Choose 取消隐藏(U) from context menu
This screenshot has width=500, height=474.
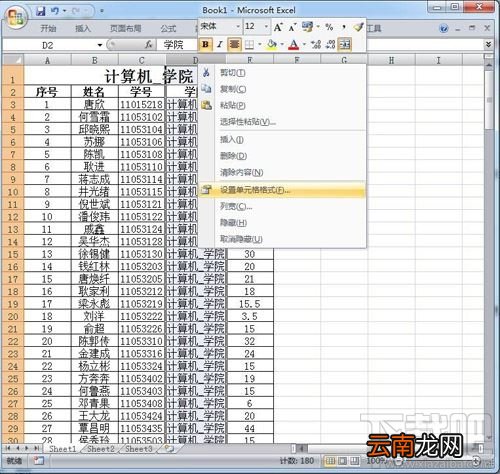tap(282, 239)
